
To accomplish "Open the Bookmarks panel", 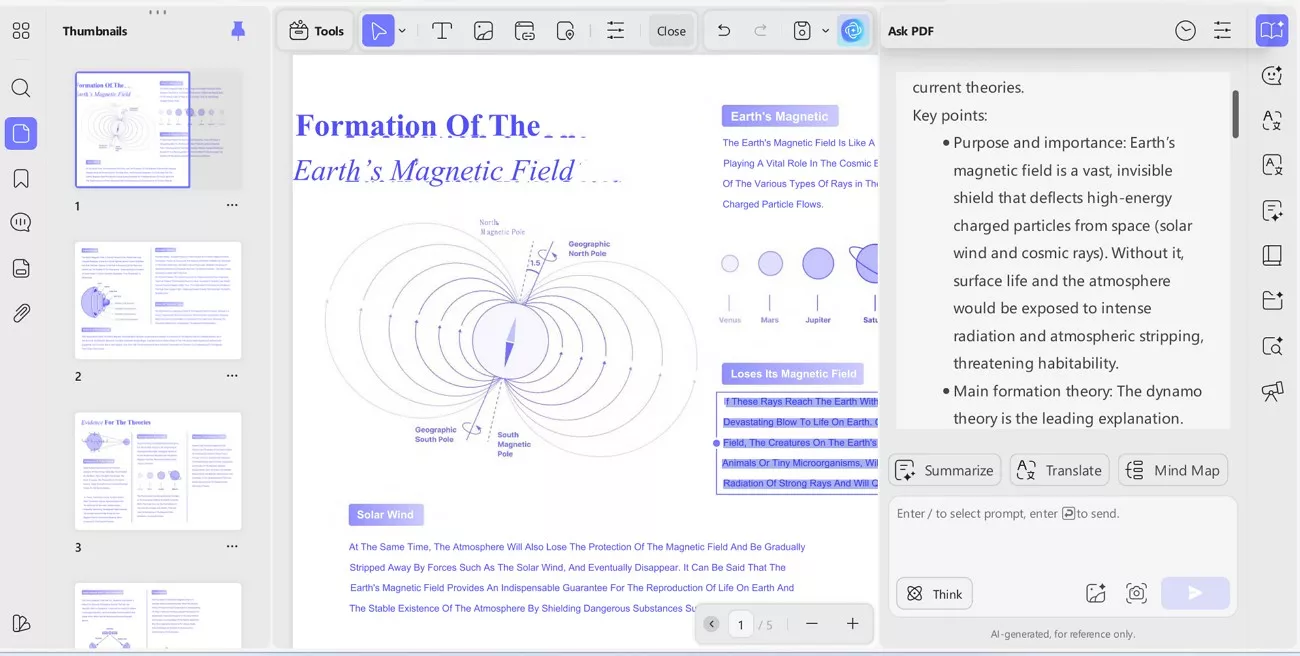I will pos(21,177).
